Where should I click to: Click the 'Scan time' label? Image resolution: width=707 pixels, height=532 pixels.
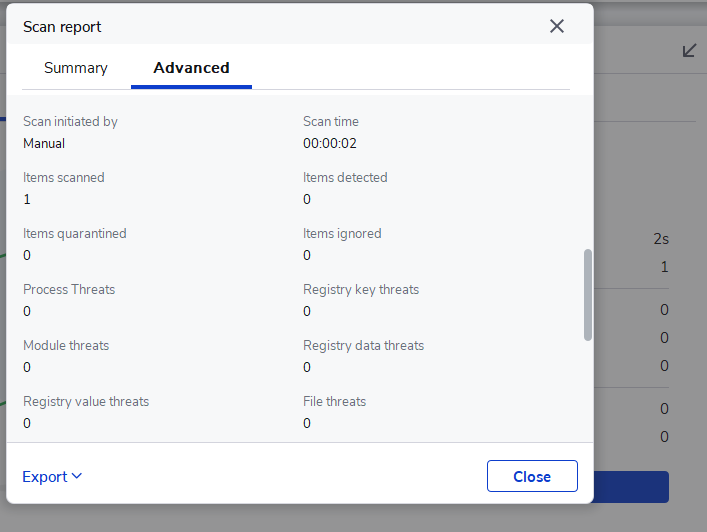click(x=331, y=121)
